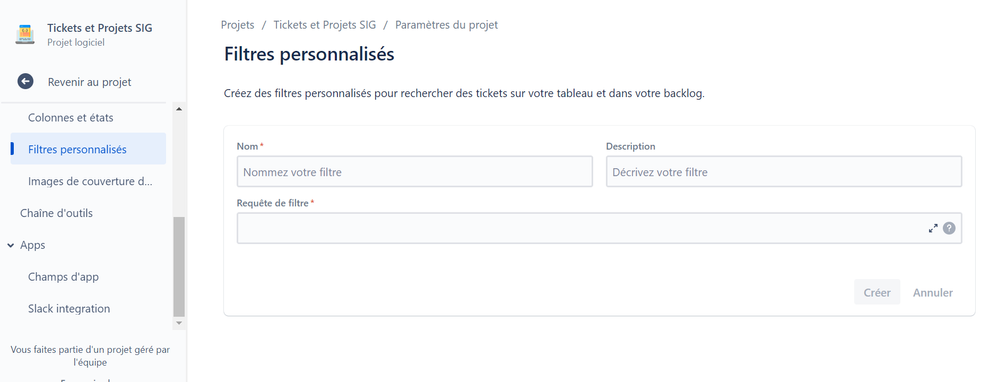Click the Créer button

tap(877, 292)
